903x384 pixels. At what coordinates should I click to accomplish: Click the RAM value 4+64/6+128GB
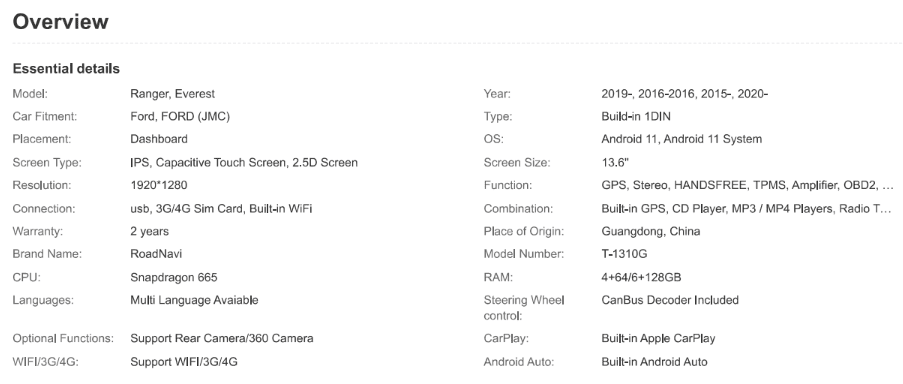[x=641, y=277]
